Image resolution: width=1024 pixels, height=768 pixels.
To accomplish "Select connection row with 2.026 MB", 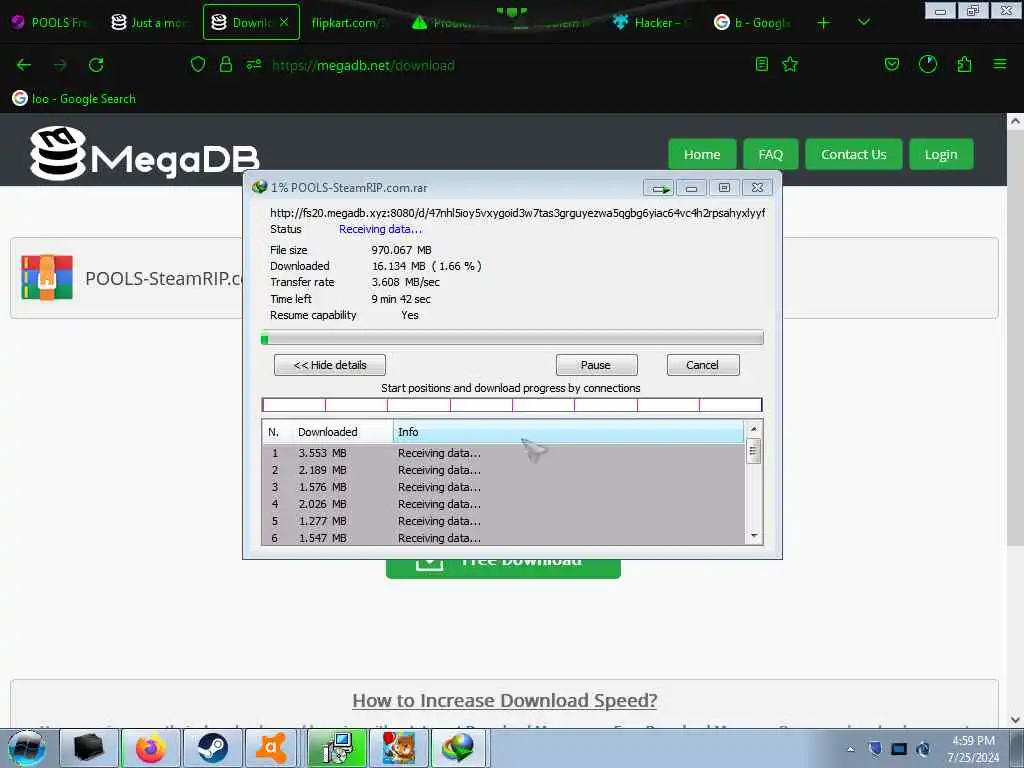I will click(x=503, y=504).
